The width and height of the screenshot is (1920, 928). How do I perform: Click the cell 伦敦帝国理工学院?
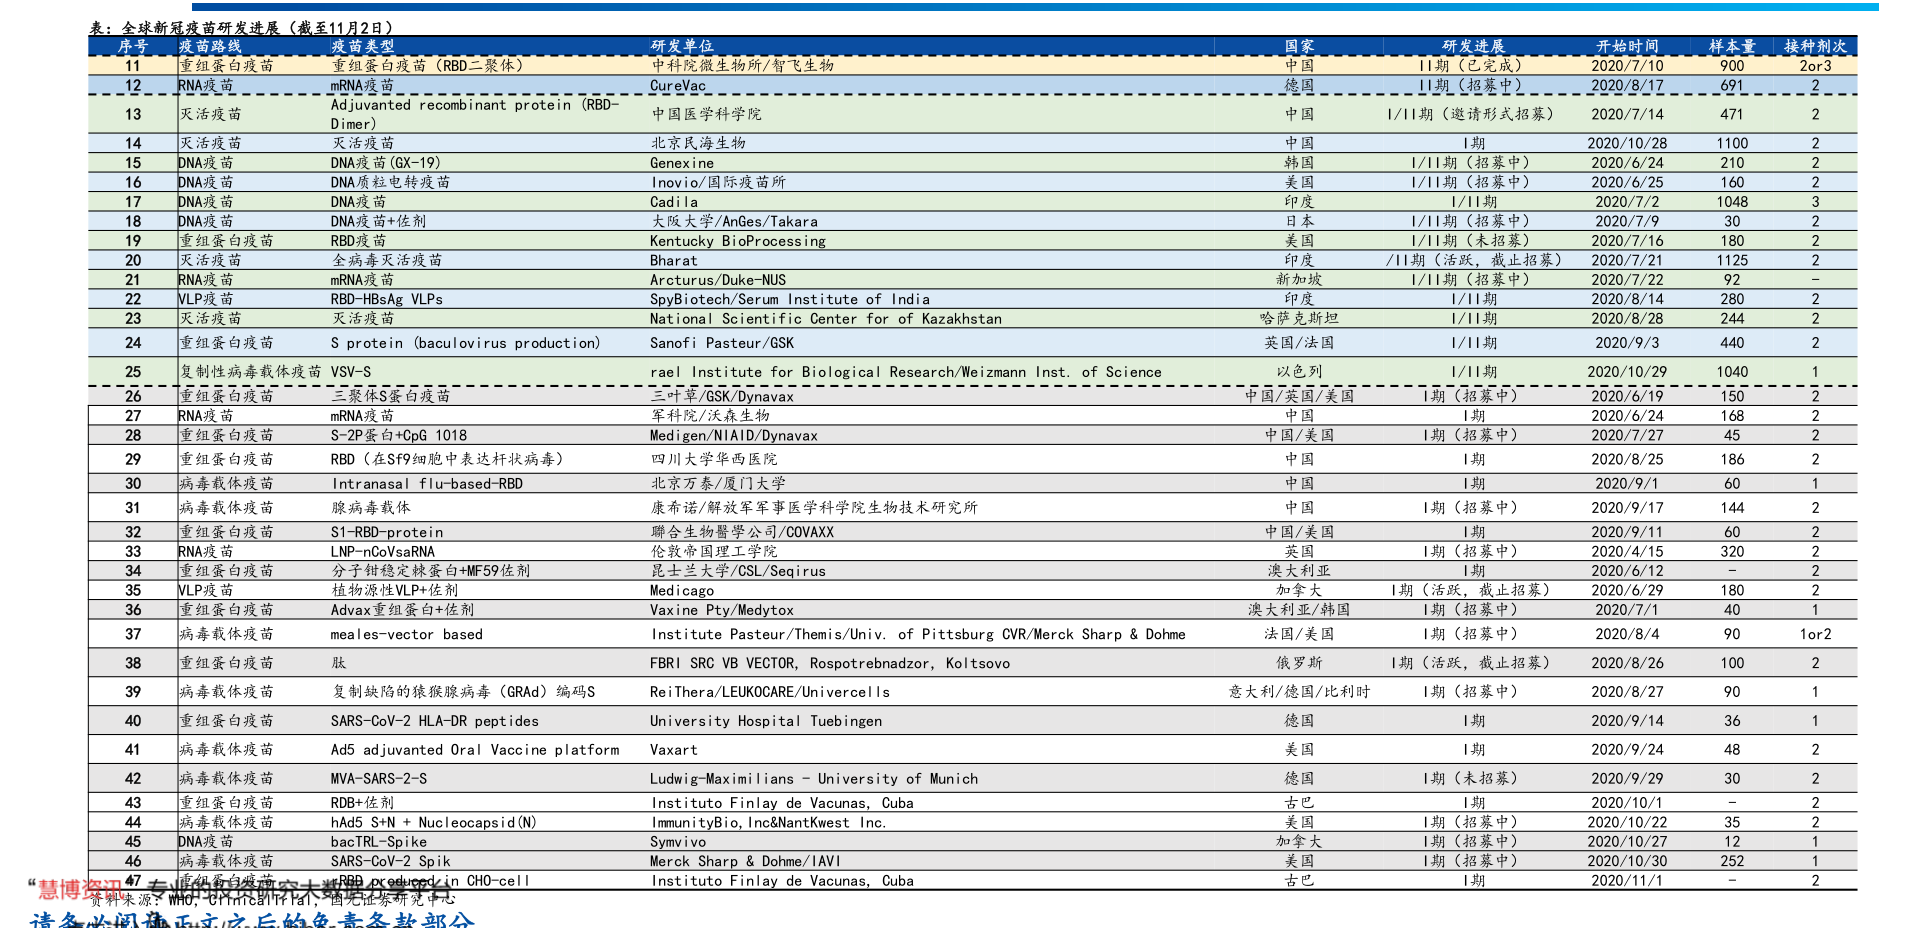point(714,552)
